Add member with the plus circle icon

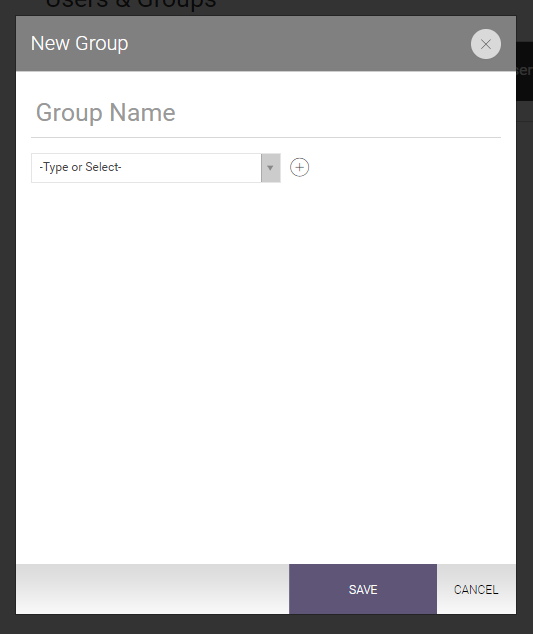click(x=300, y=167)
